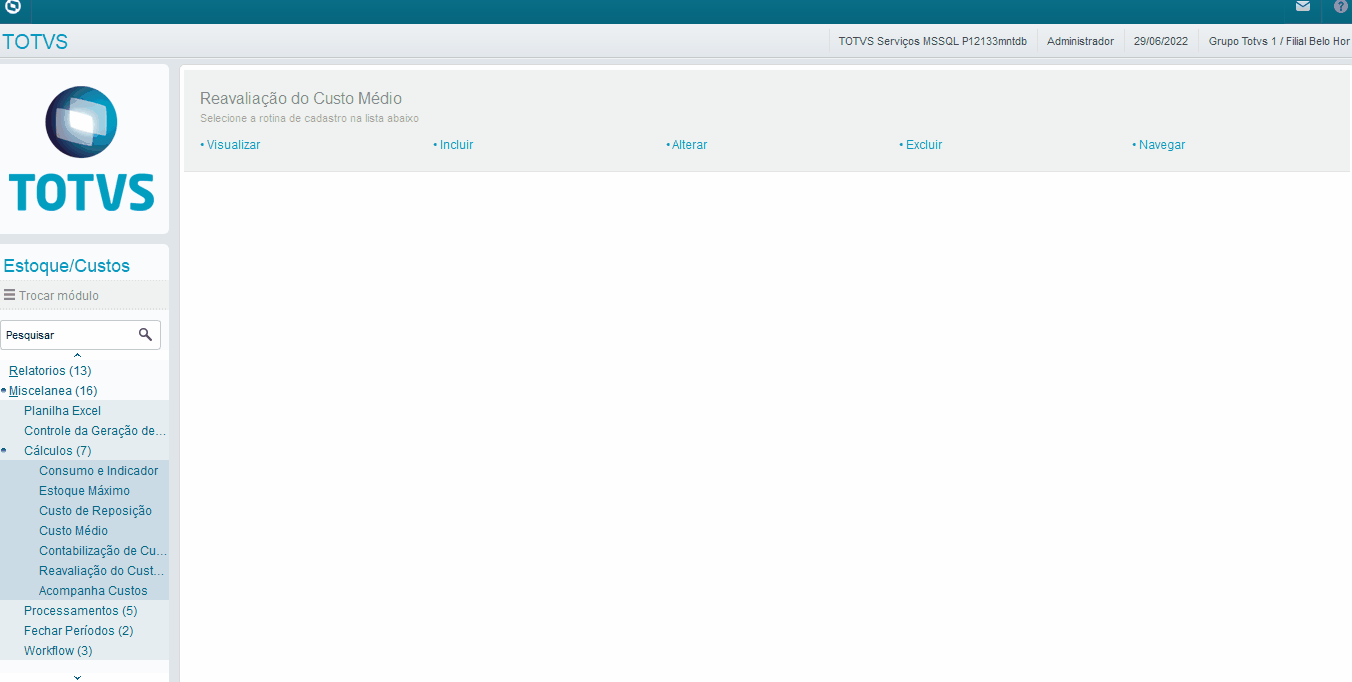Collapse Miscelanea (16) menu
The image size is (1352, 682).
point(53,391)
